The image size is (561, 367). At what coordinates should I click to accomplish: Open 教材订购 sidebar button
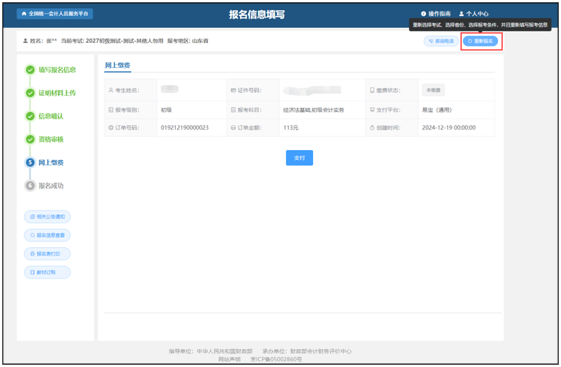[47, 272]
